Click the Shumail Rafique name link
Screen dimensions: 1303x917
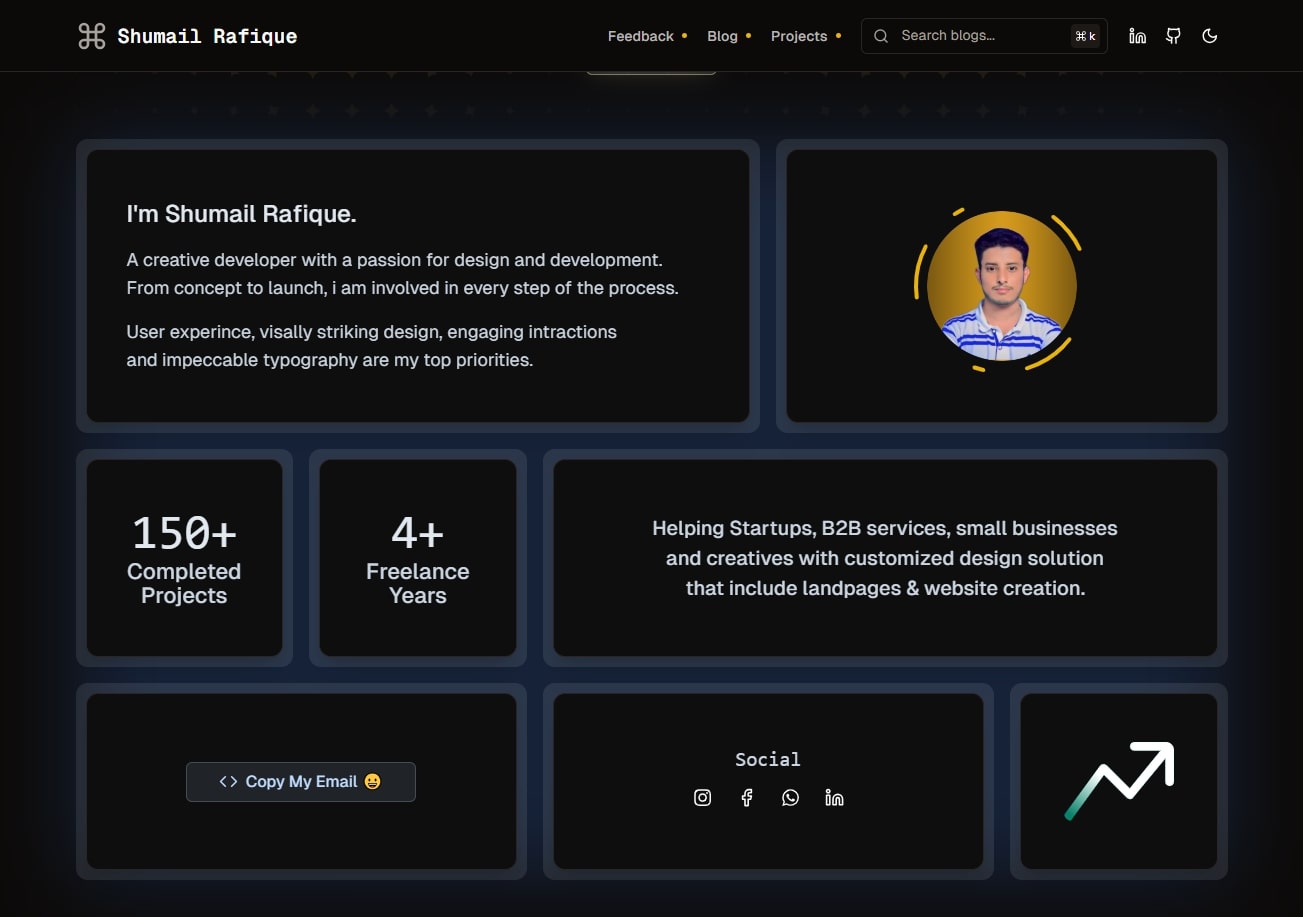206,35
